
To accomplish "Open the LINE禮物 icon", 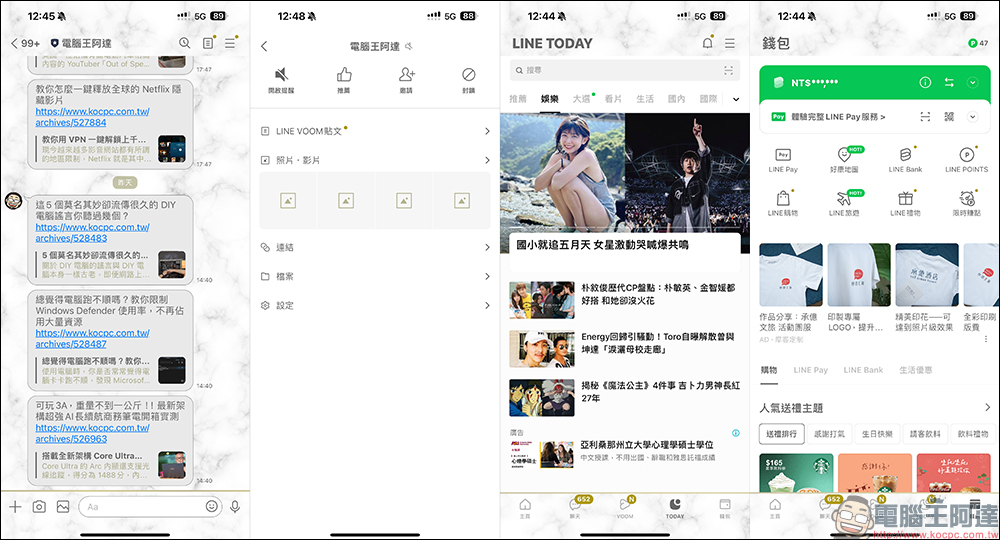I will pos(906,203).
